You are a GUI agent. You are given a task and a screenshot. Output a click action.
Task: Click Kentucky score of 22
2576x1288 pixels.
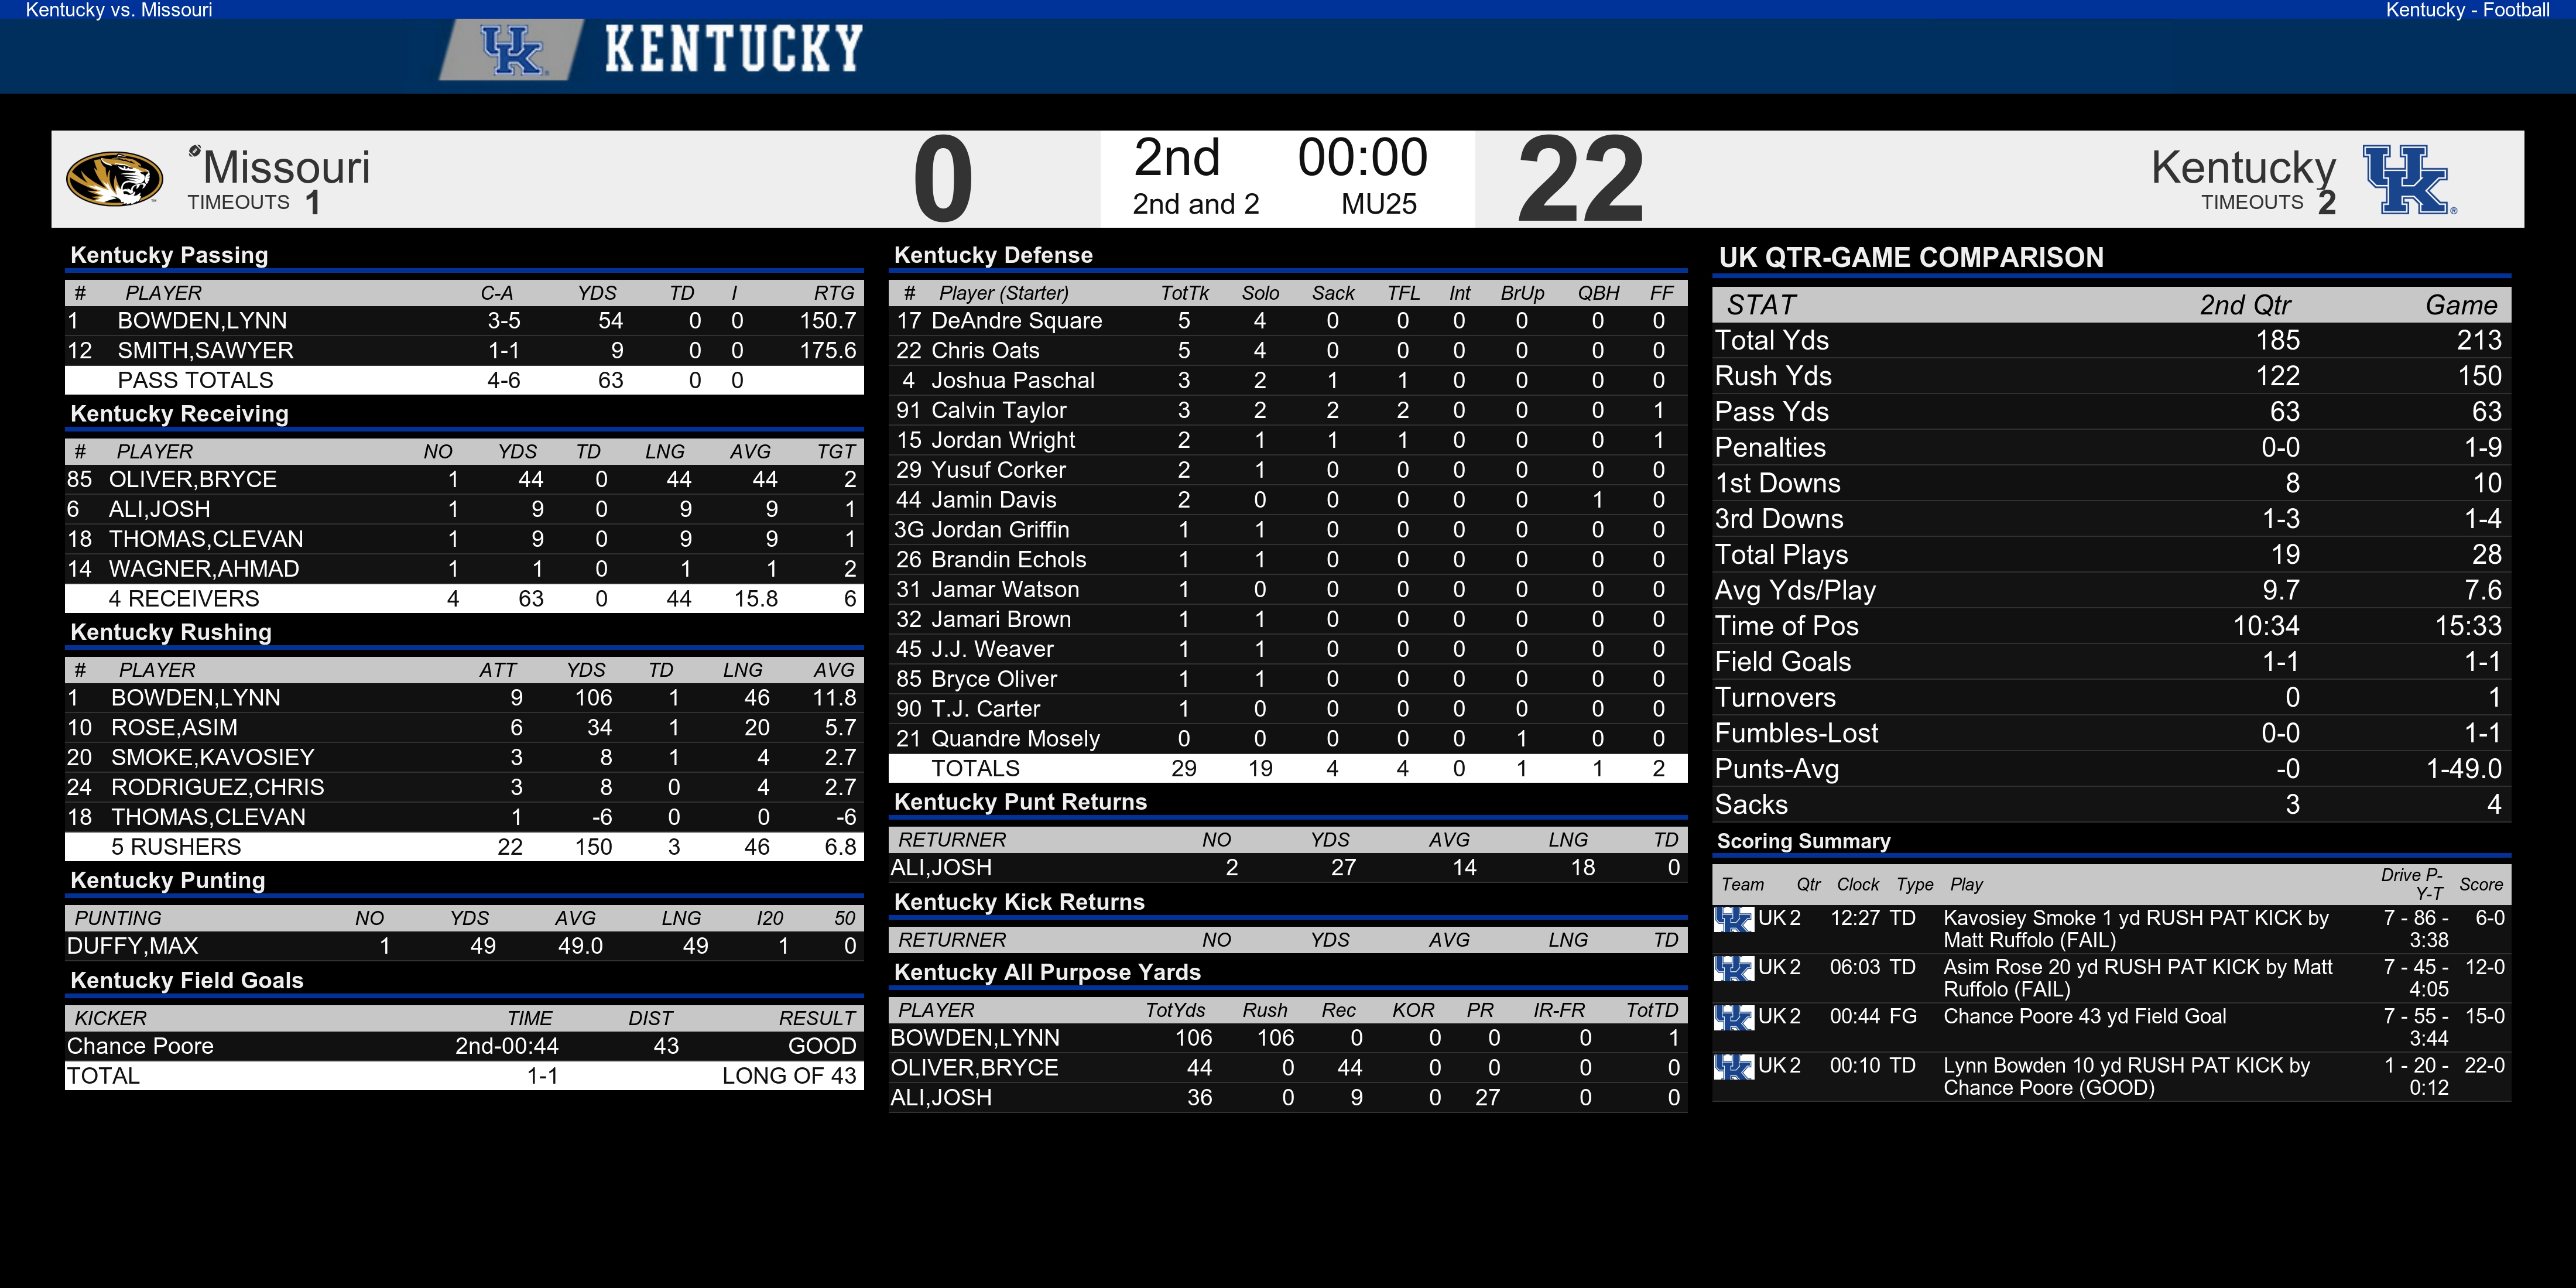[x=1580, y=180]
